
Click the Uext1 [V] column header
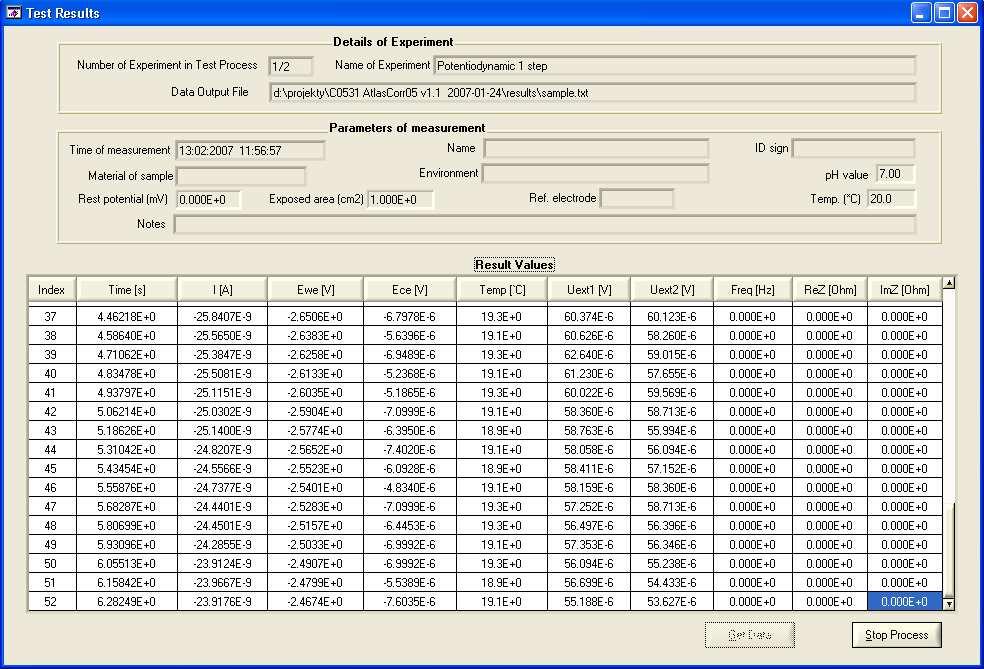589,289
